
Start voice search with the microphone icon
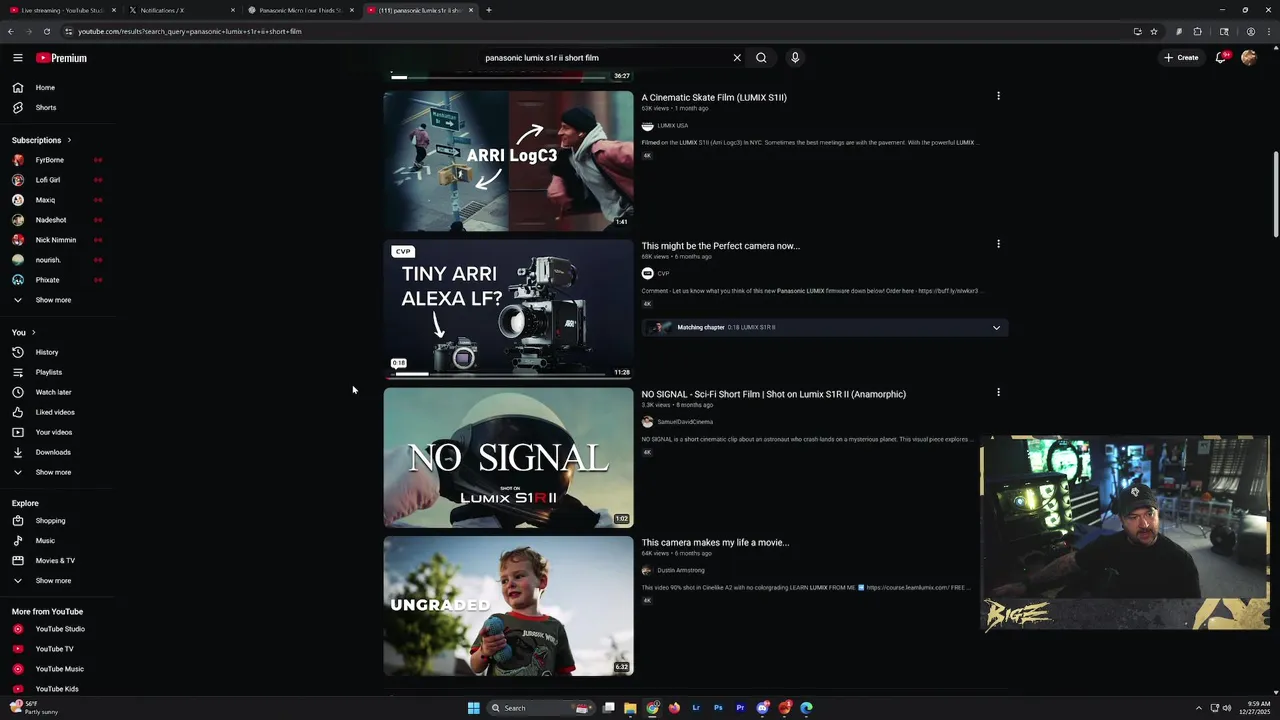[795, 58]
